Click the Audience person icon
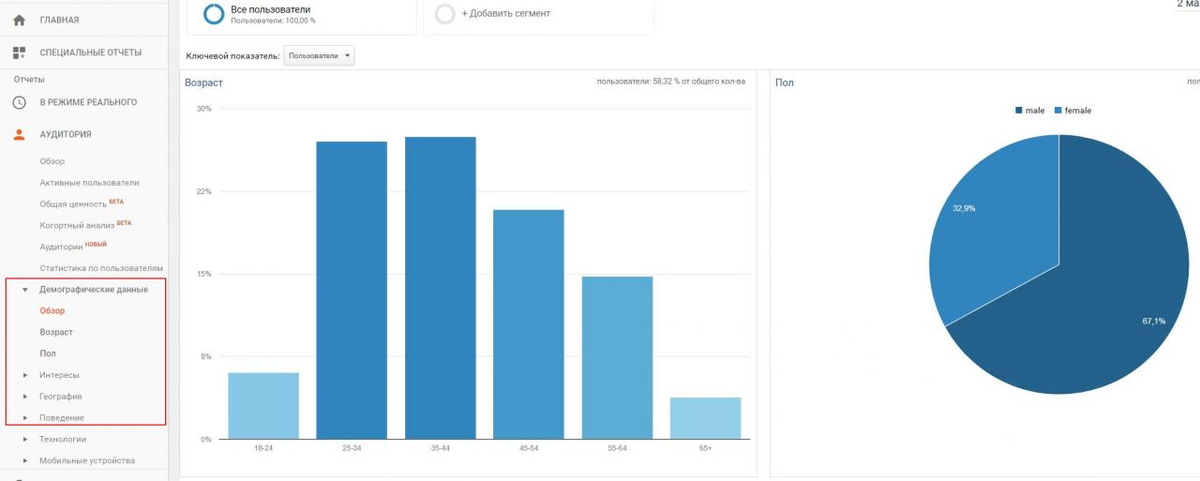This screenshot has height=481, width=1200. pos(19,134)
